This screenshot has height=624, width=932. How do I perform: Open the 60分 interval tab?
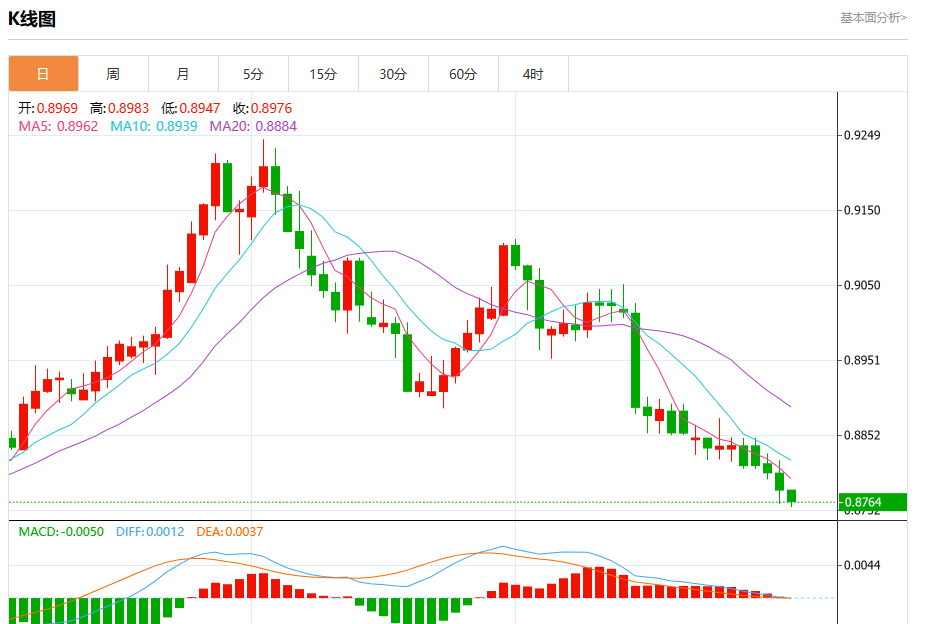coord(464,74)
